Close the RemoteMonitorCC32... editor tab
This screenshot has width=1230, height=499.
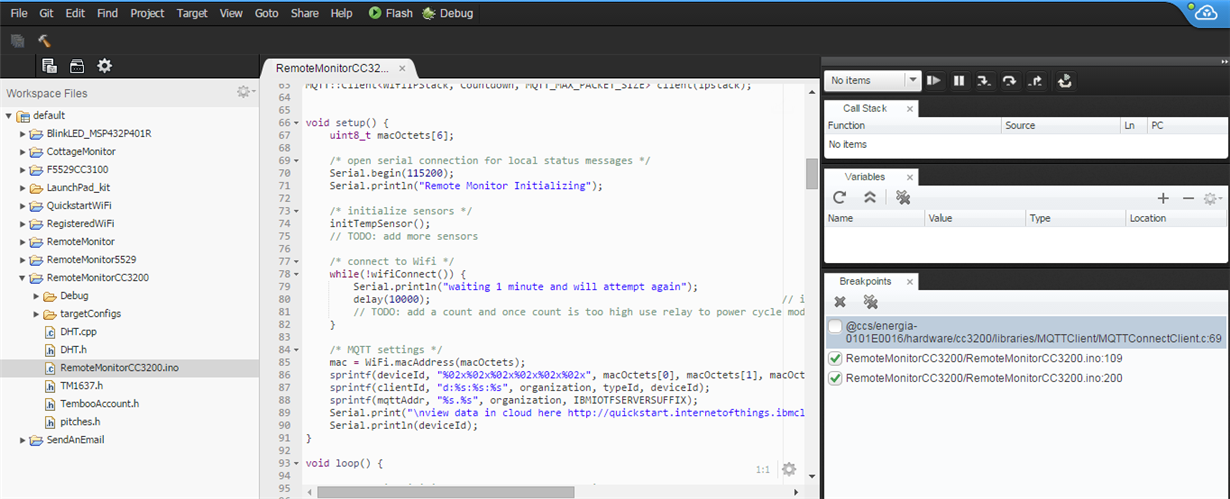tap(403, 68)
